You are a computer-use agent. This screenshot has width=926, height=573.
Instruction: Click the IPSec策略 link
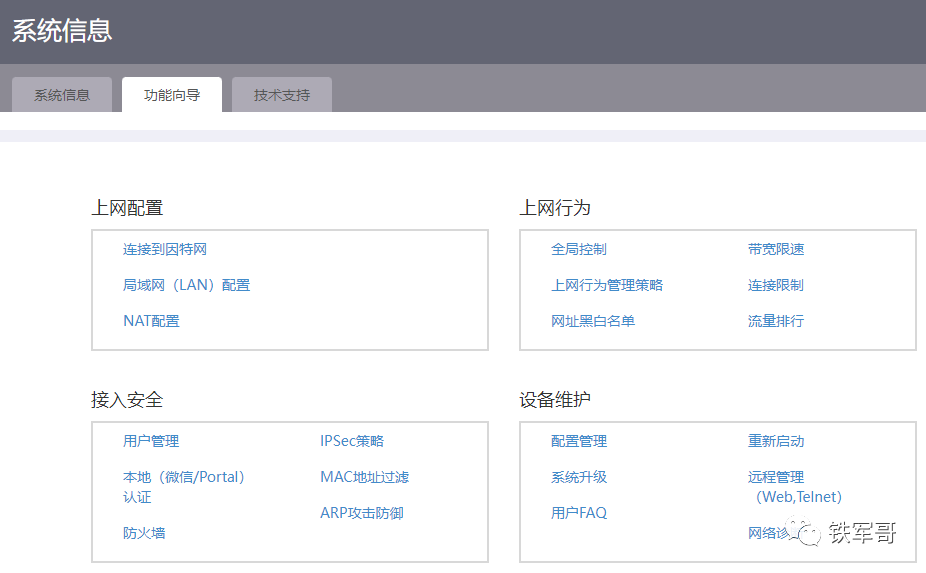point(352,441)
